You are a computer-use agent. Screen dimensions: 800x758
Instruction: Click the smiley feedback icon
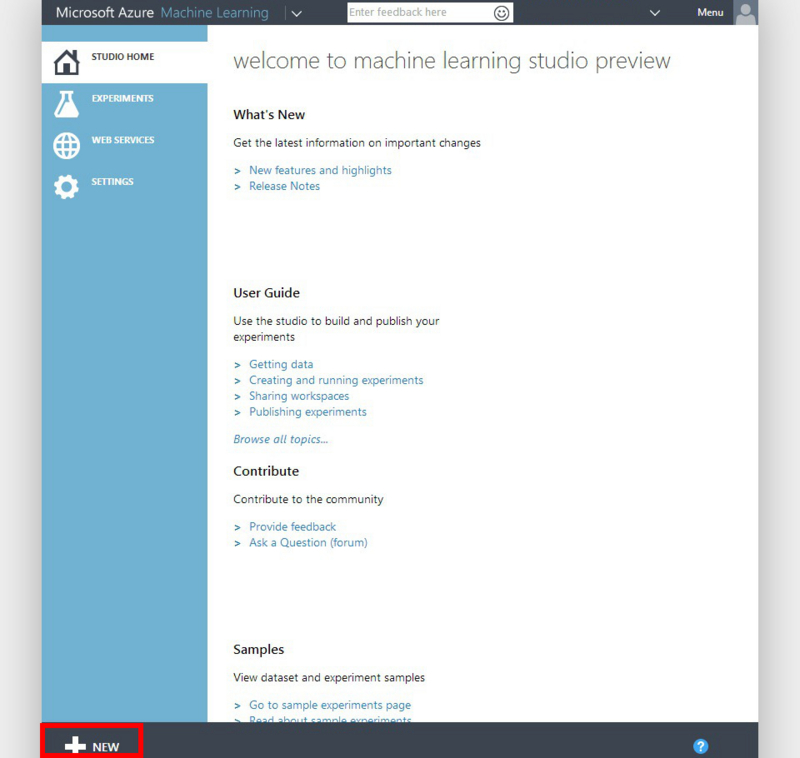tap(501, 13)
